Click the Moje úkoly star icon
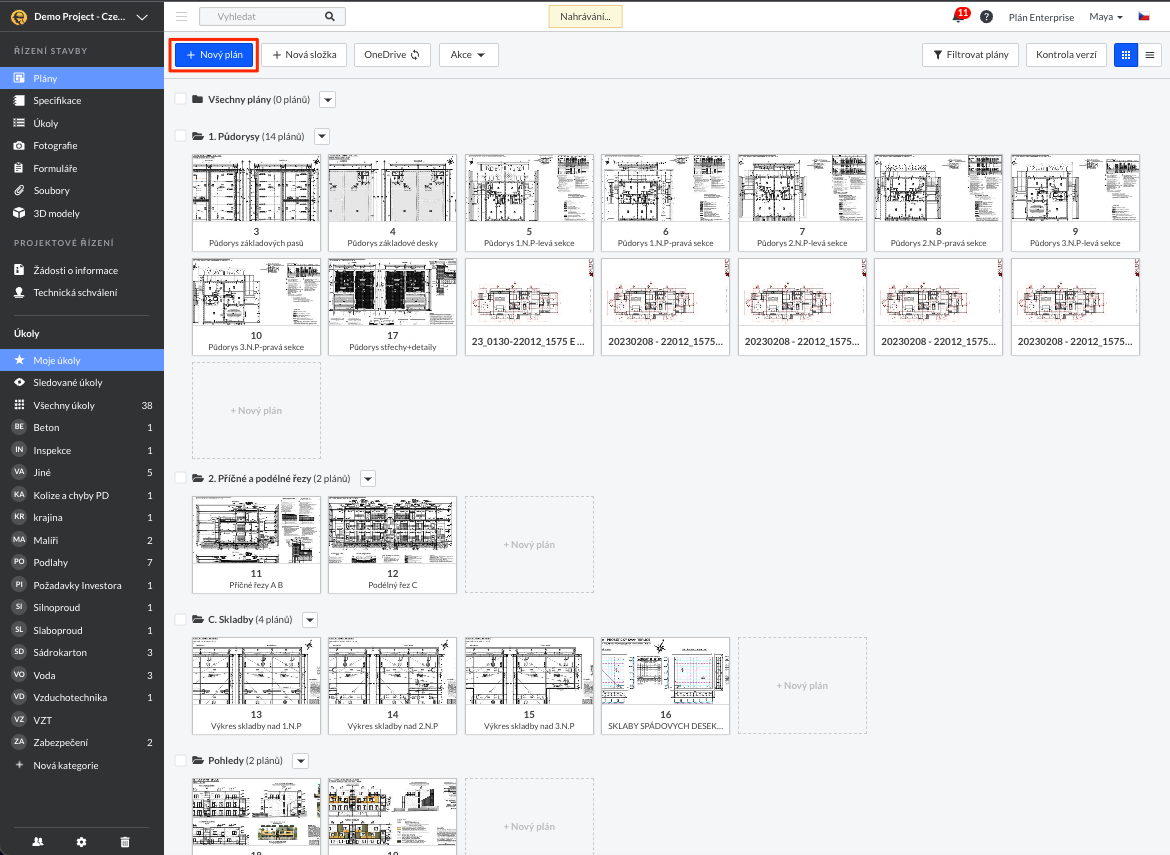The width and height of the screenshot is (1170, 855). pyautogui.click(x=19, y=360)
